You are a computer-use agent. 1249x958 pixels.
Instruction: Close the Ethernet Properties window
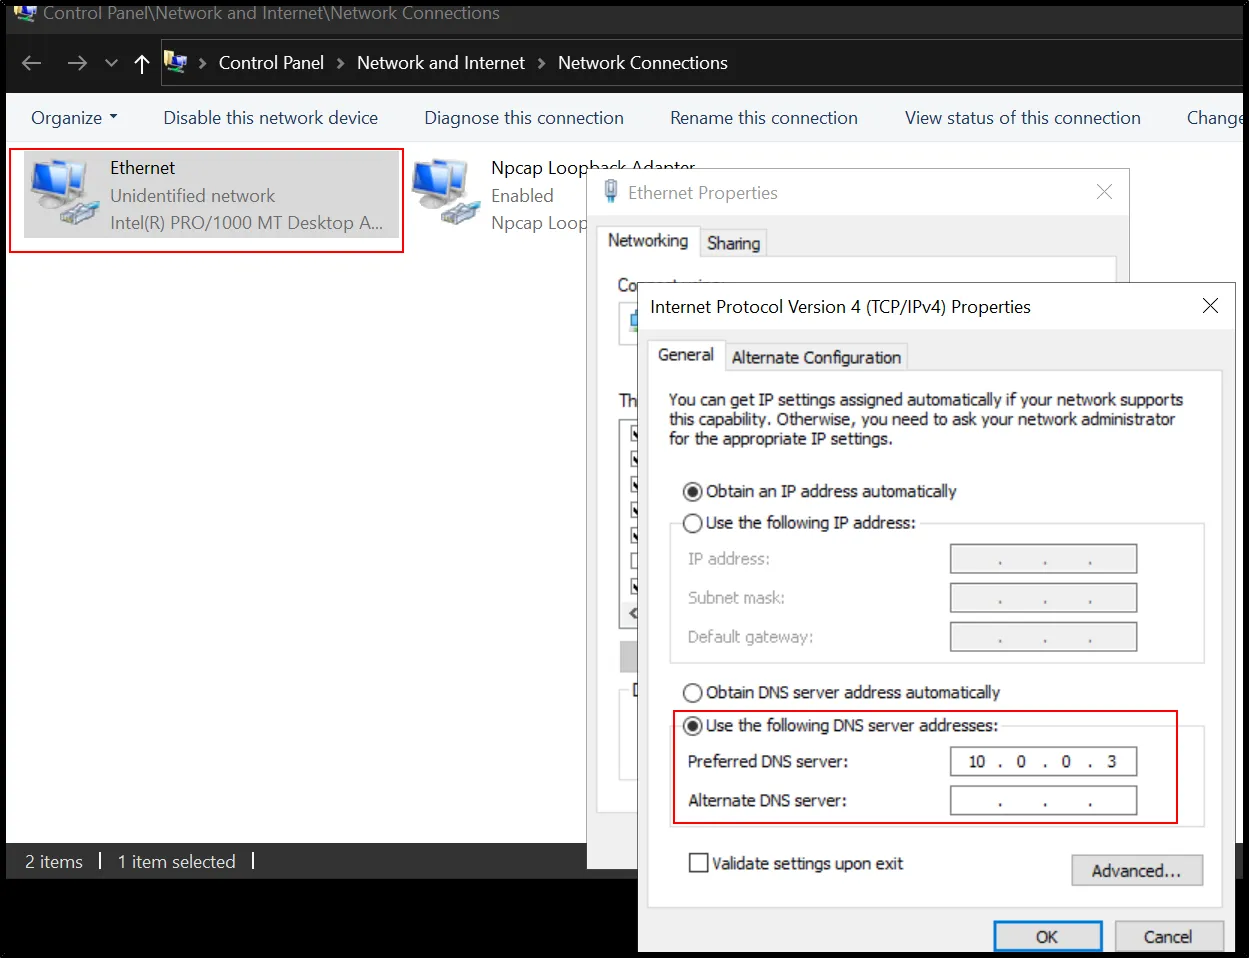(x=1104, y=192)
